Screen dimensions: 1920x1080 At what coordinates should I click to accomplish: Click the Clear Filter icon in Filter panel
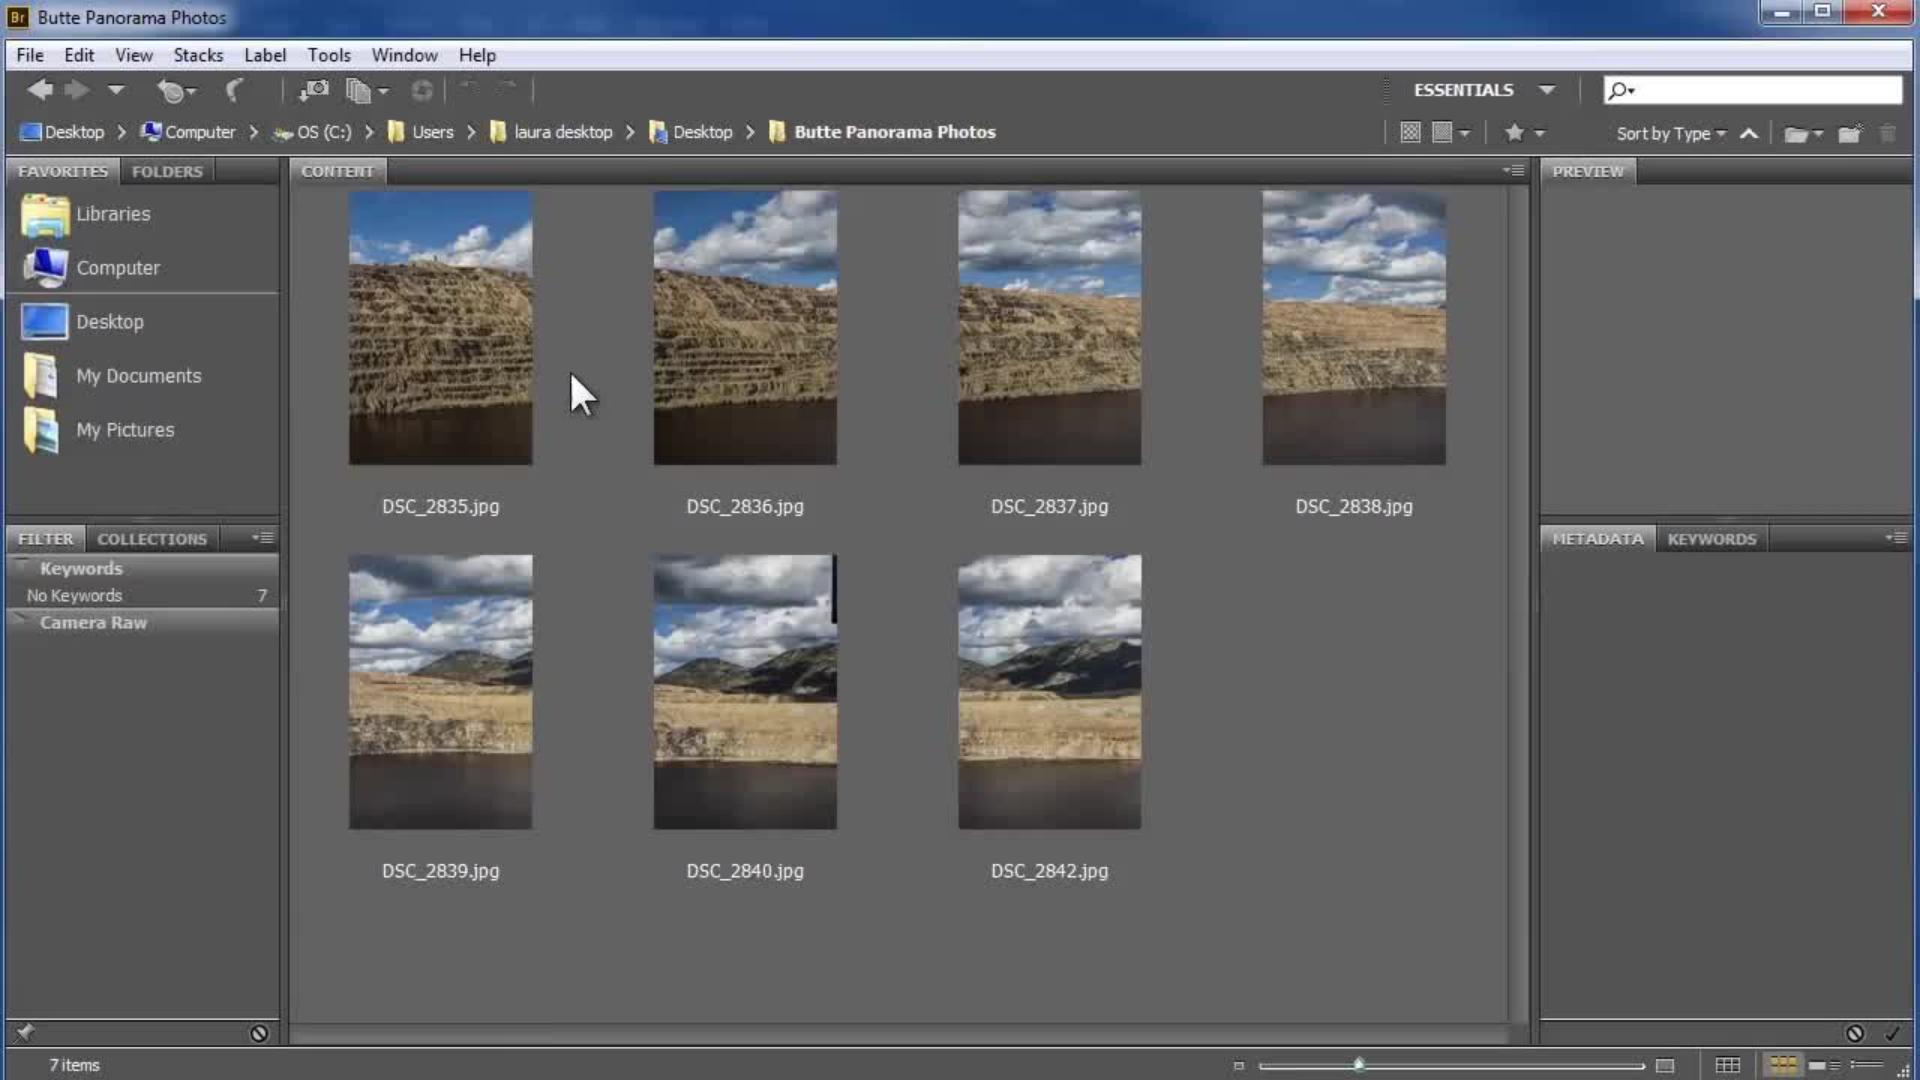click(259, 1033)
